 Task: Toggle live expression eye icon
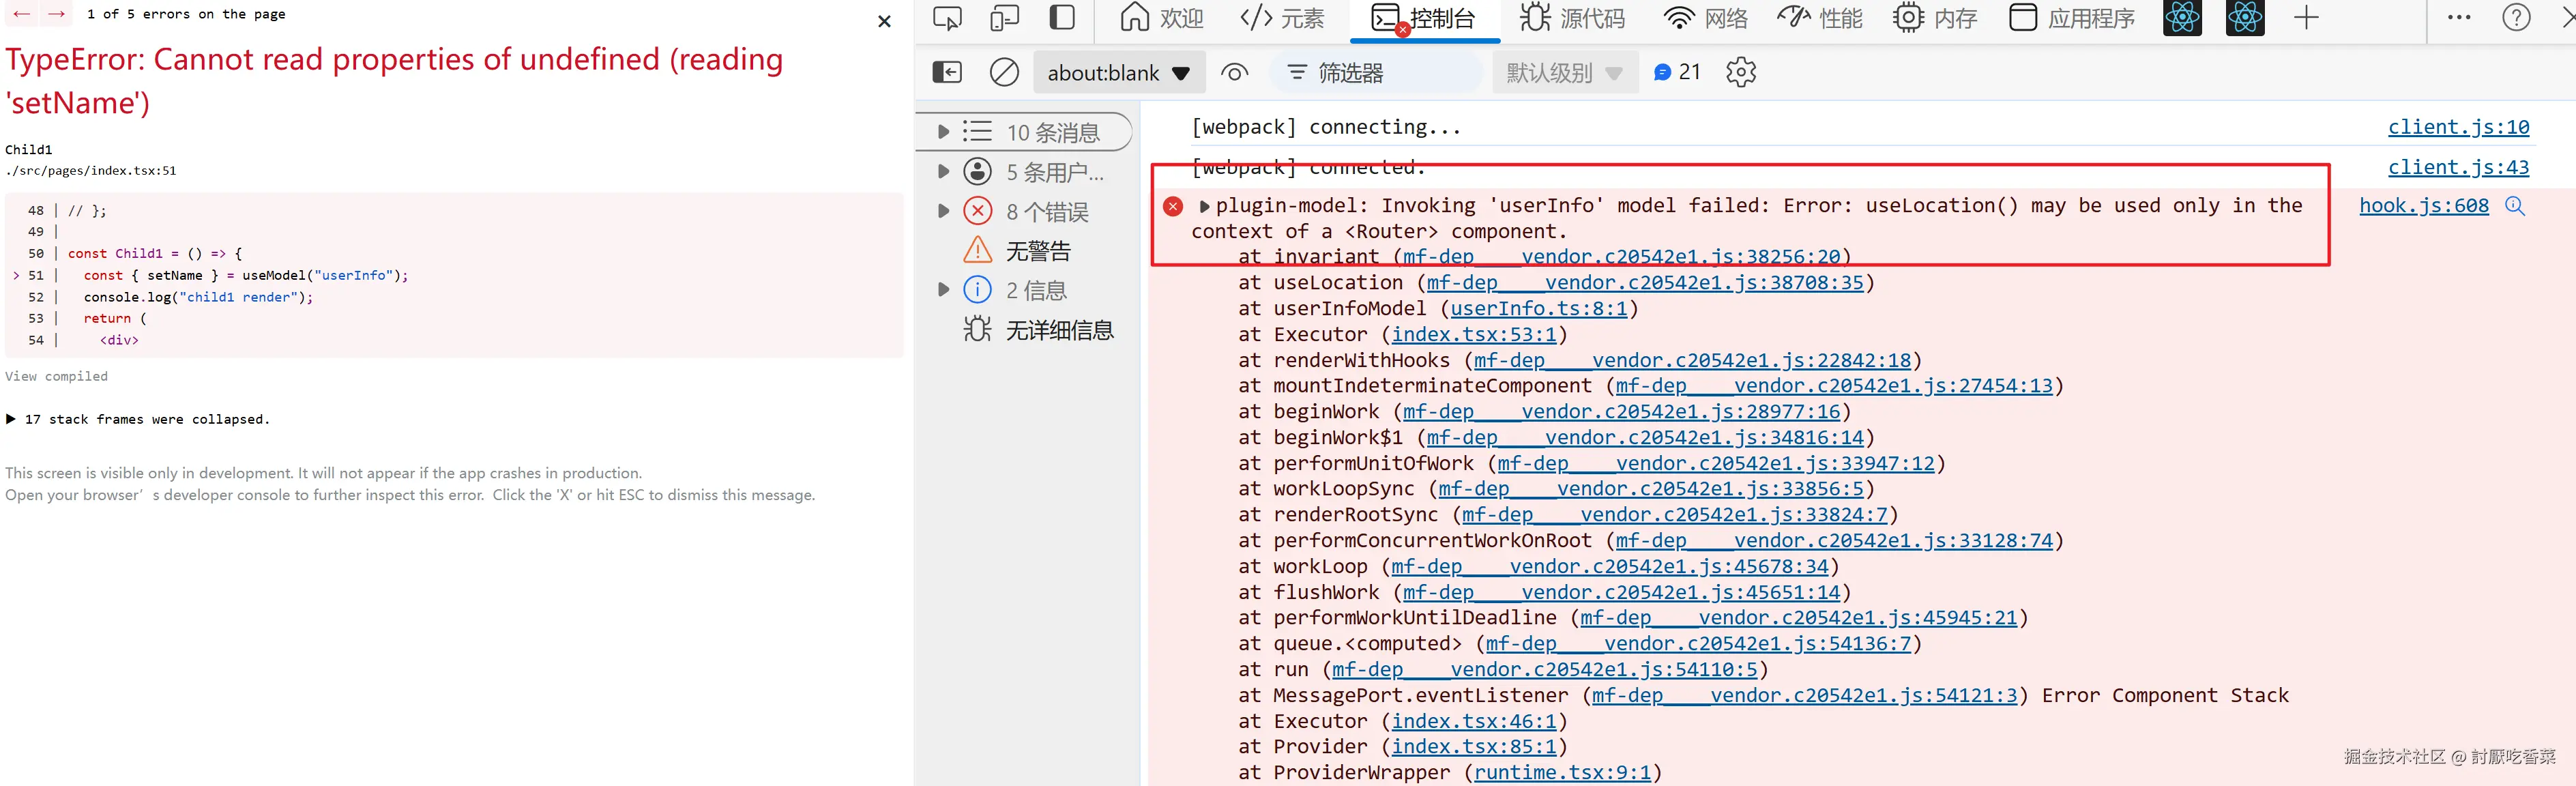(1235, 72)
